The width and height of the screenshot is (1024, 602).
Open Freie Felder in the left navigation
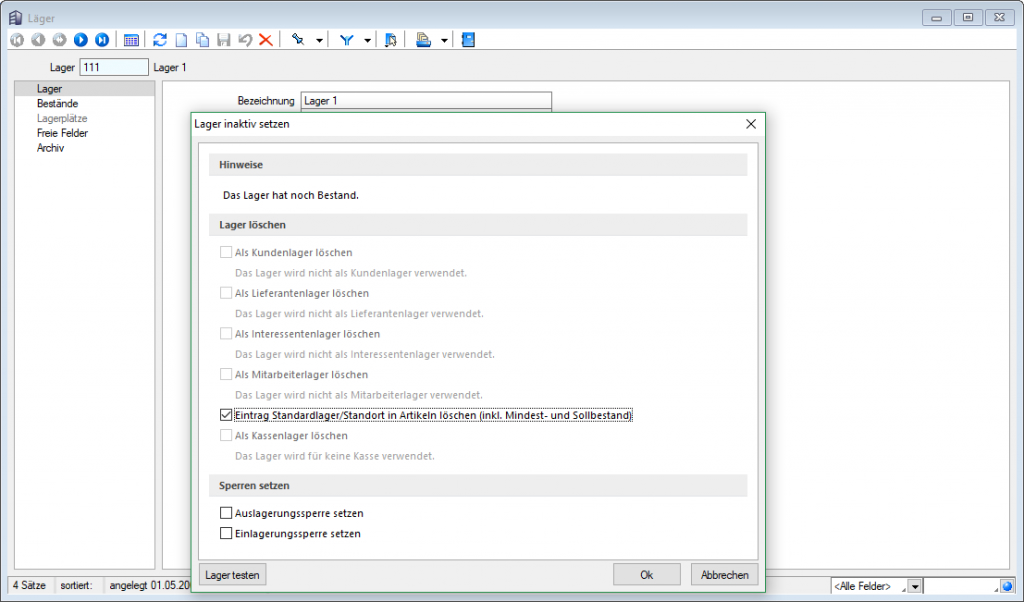(62, 133)
